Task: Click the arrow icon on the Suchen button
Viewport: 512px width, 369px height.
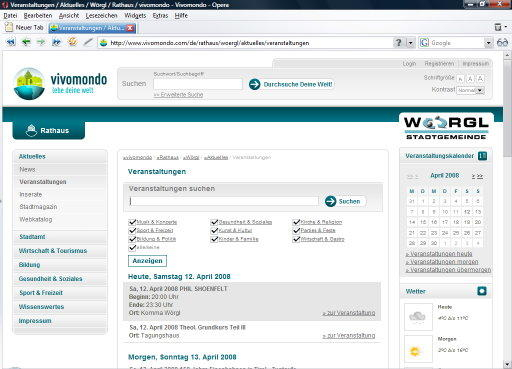Action: [x=331, y=201]
